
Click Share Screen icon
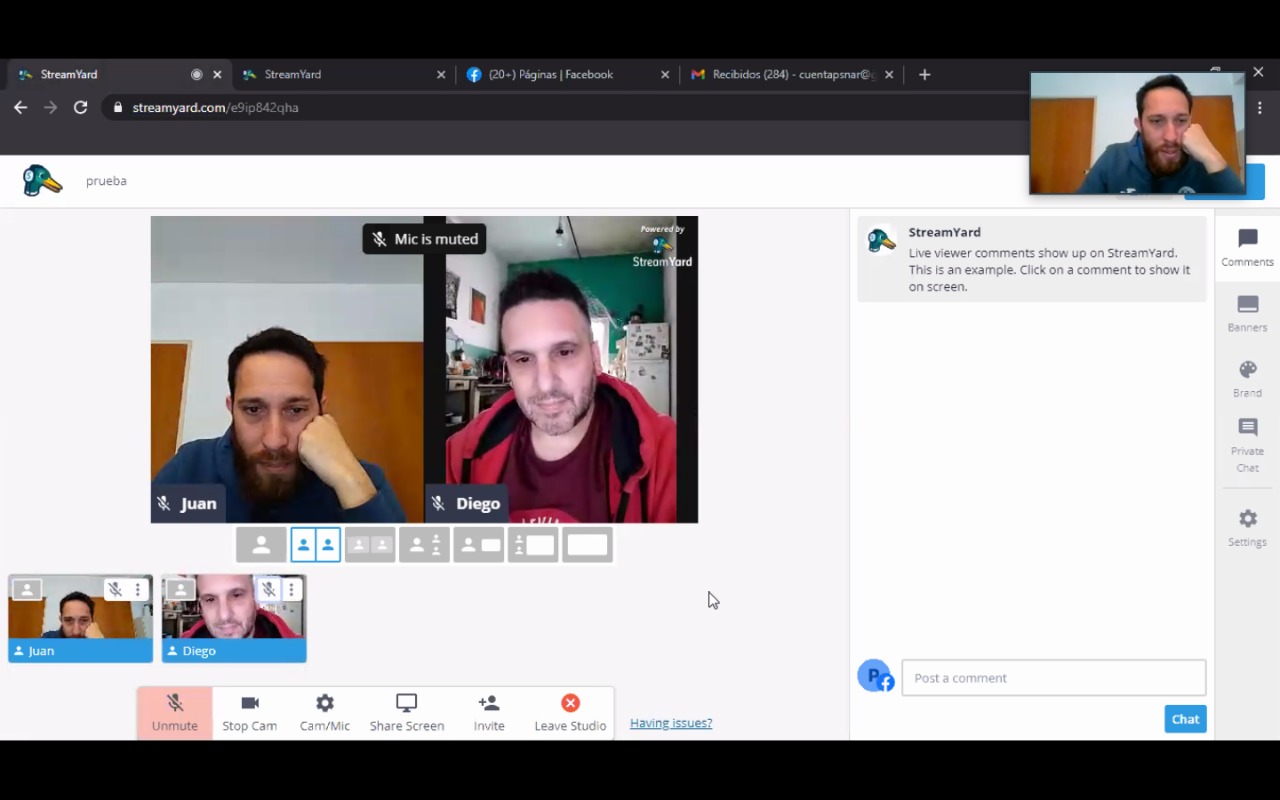[406, 712]
